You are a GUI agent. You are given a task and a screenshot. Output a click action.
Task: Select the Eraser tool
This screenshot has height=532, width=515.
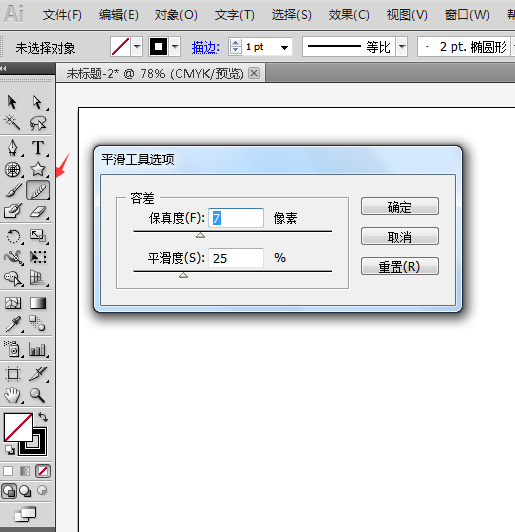coord(38,211)
